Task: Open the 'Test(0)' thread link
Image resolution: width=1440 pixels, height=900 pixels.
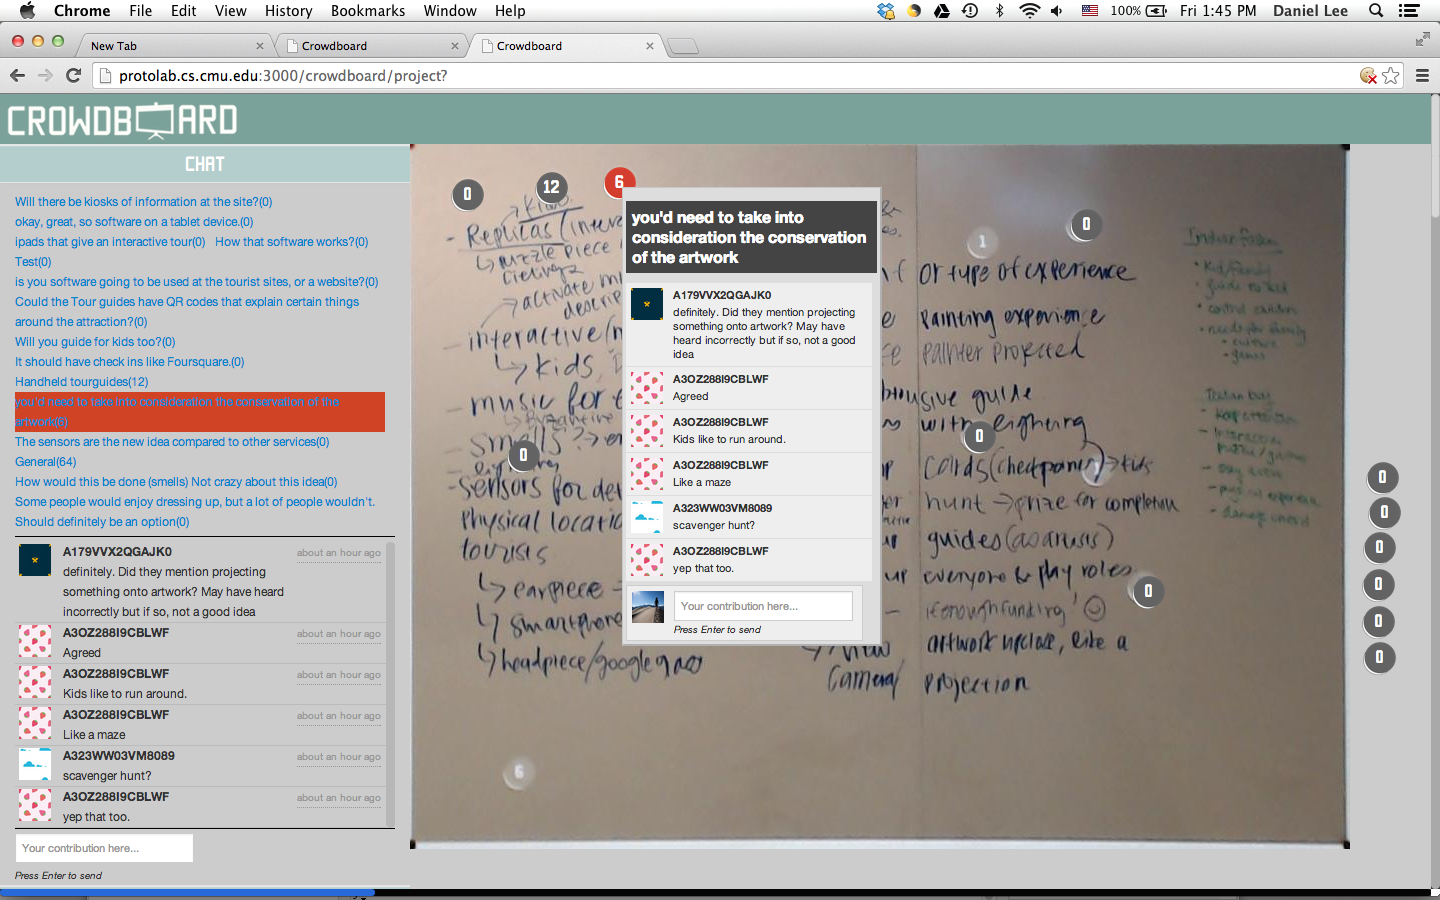Action: tap(33, 262)
